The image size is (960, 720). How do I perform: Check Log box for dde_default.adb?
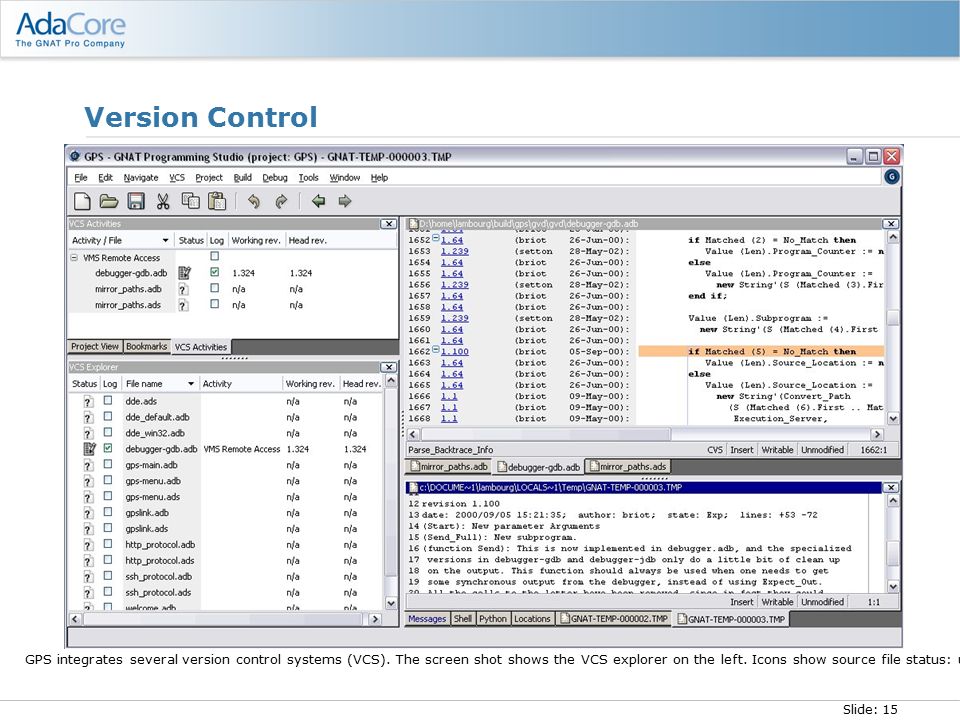click(x=108, y=416)
